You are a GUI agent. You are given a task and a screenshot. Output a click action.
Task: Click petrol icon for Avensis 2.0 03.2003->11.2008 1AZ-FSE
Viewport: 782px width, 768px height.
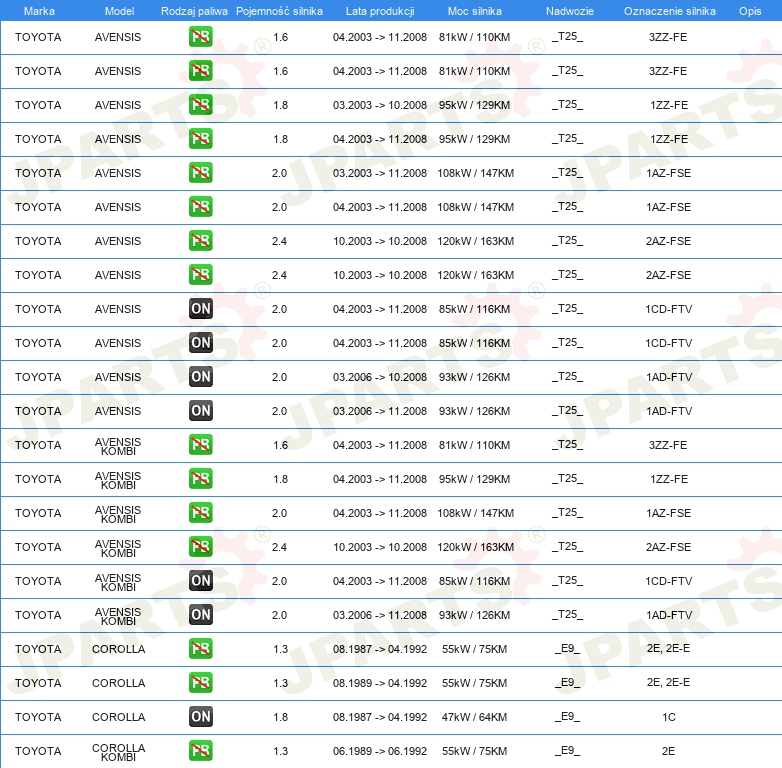coord(200,173)
